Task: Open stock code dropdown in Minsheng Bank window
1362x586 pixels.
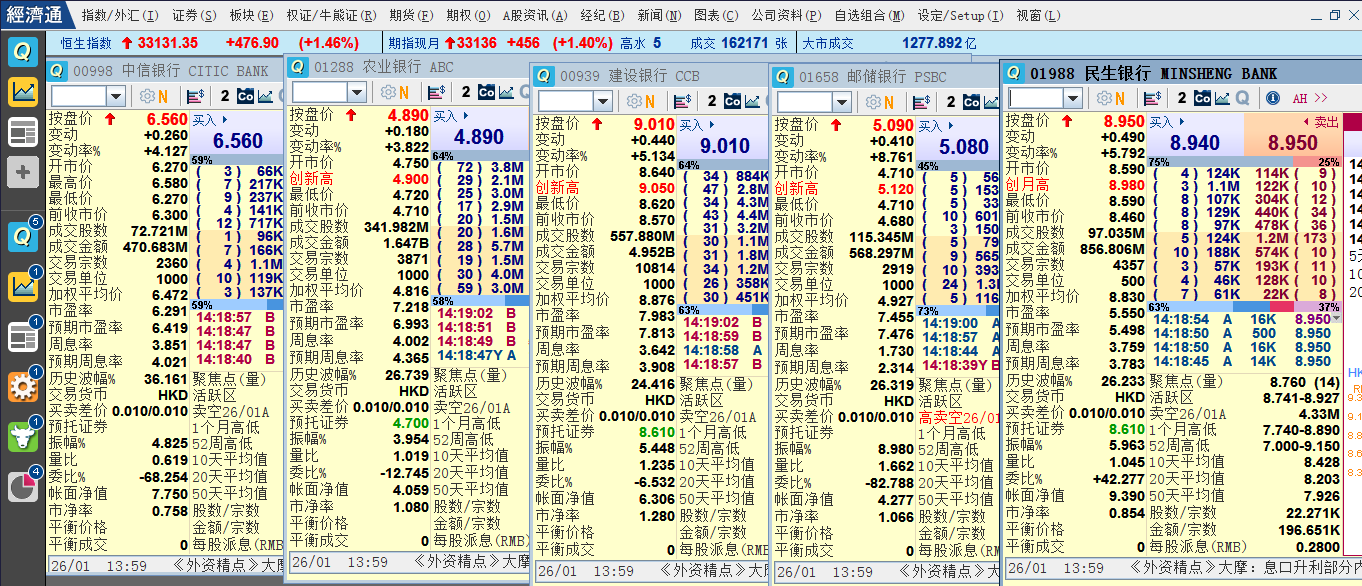Action: pos(1075,98)
